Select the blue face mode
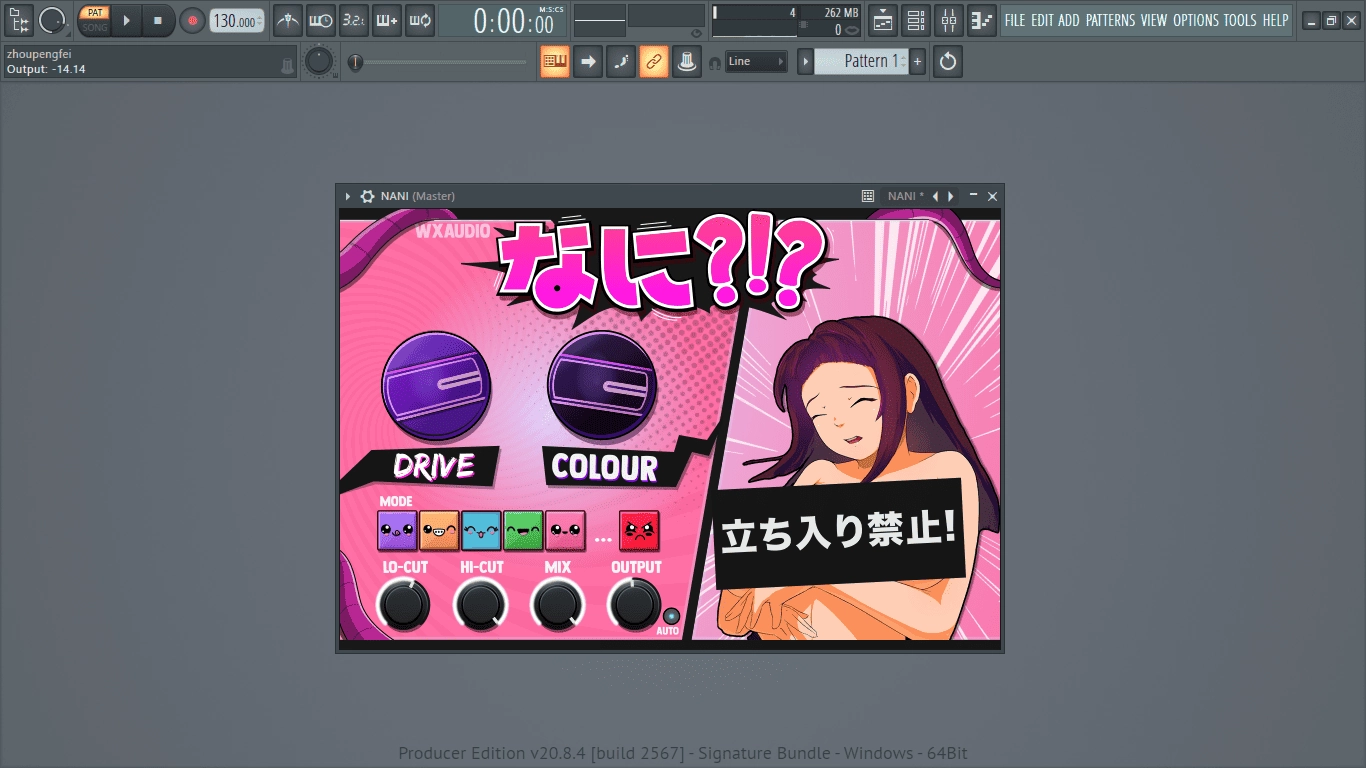The width and height of the screenshot is (1366, 768). pos(481,531)
